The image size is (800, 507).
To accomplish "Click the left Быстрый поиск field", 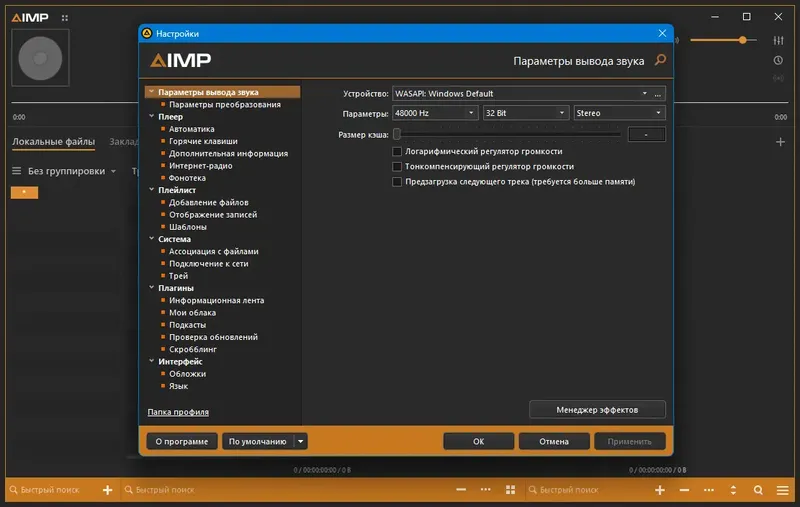I will coord(50,490).
